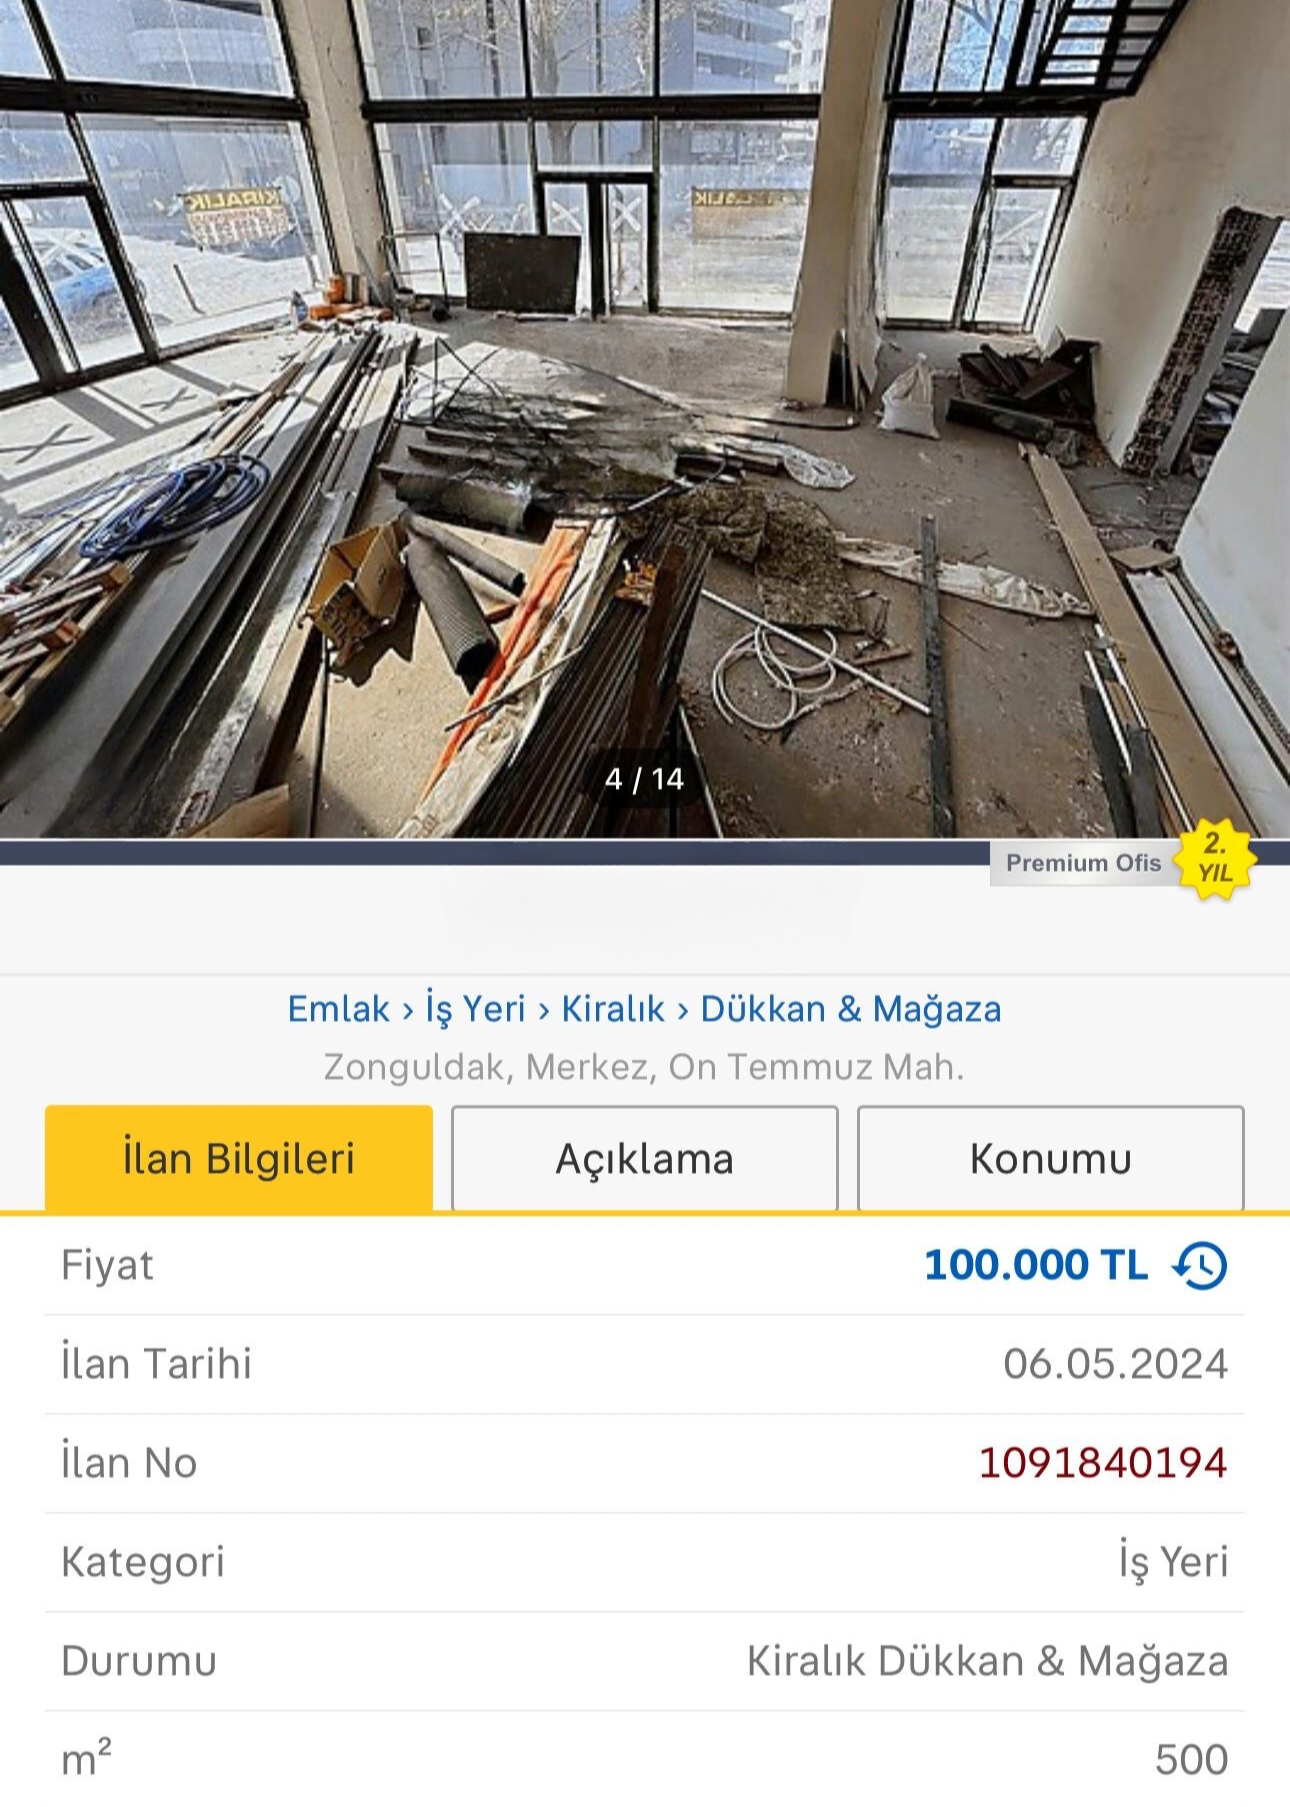Open the İş Yeri breadcrumb link

pyautogui.click(x=475, y=1009)
